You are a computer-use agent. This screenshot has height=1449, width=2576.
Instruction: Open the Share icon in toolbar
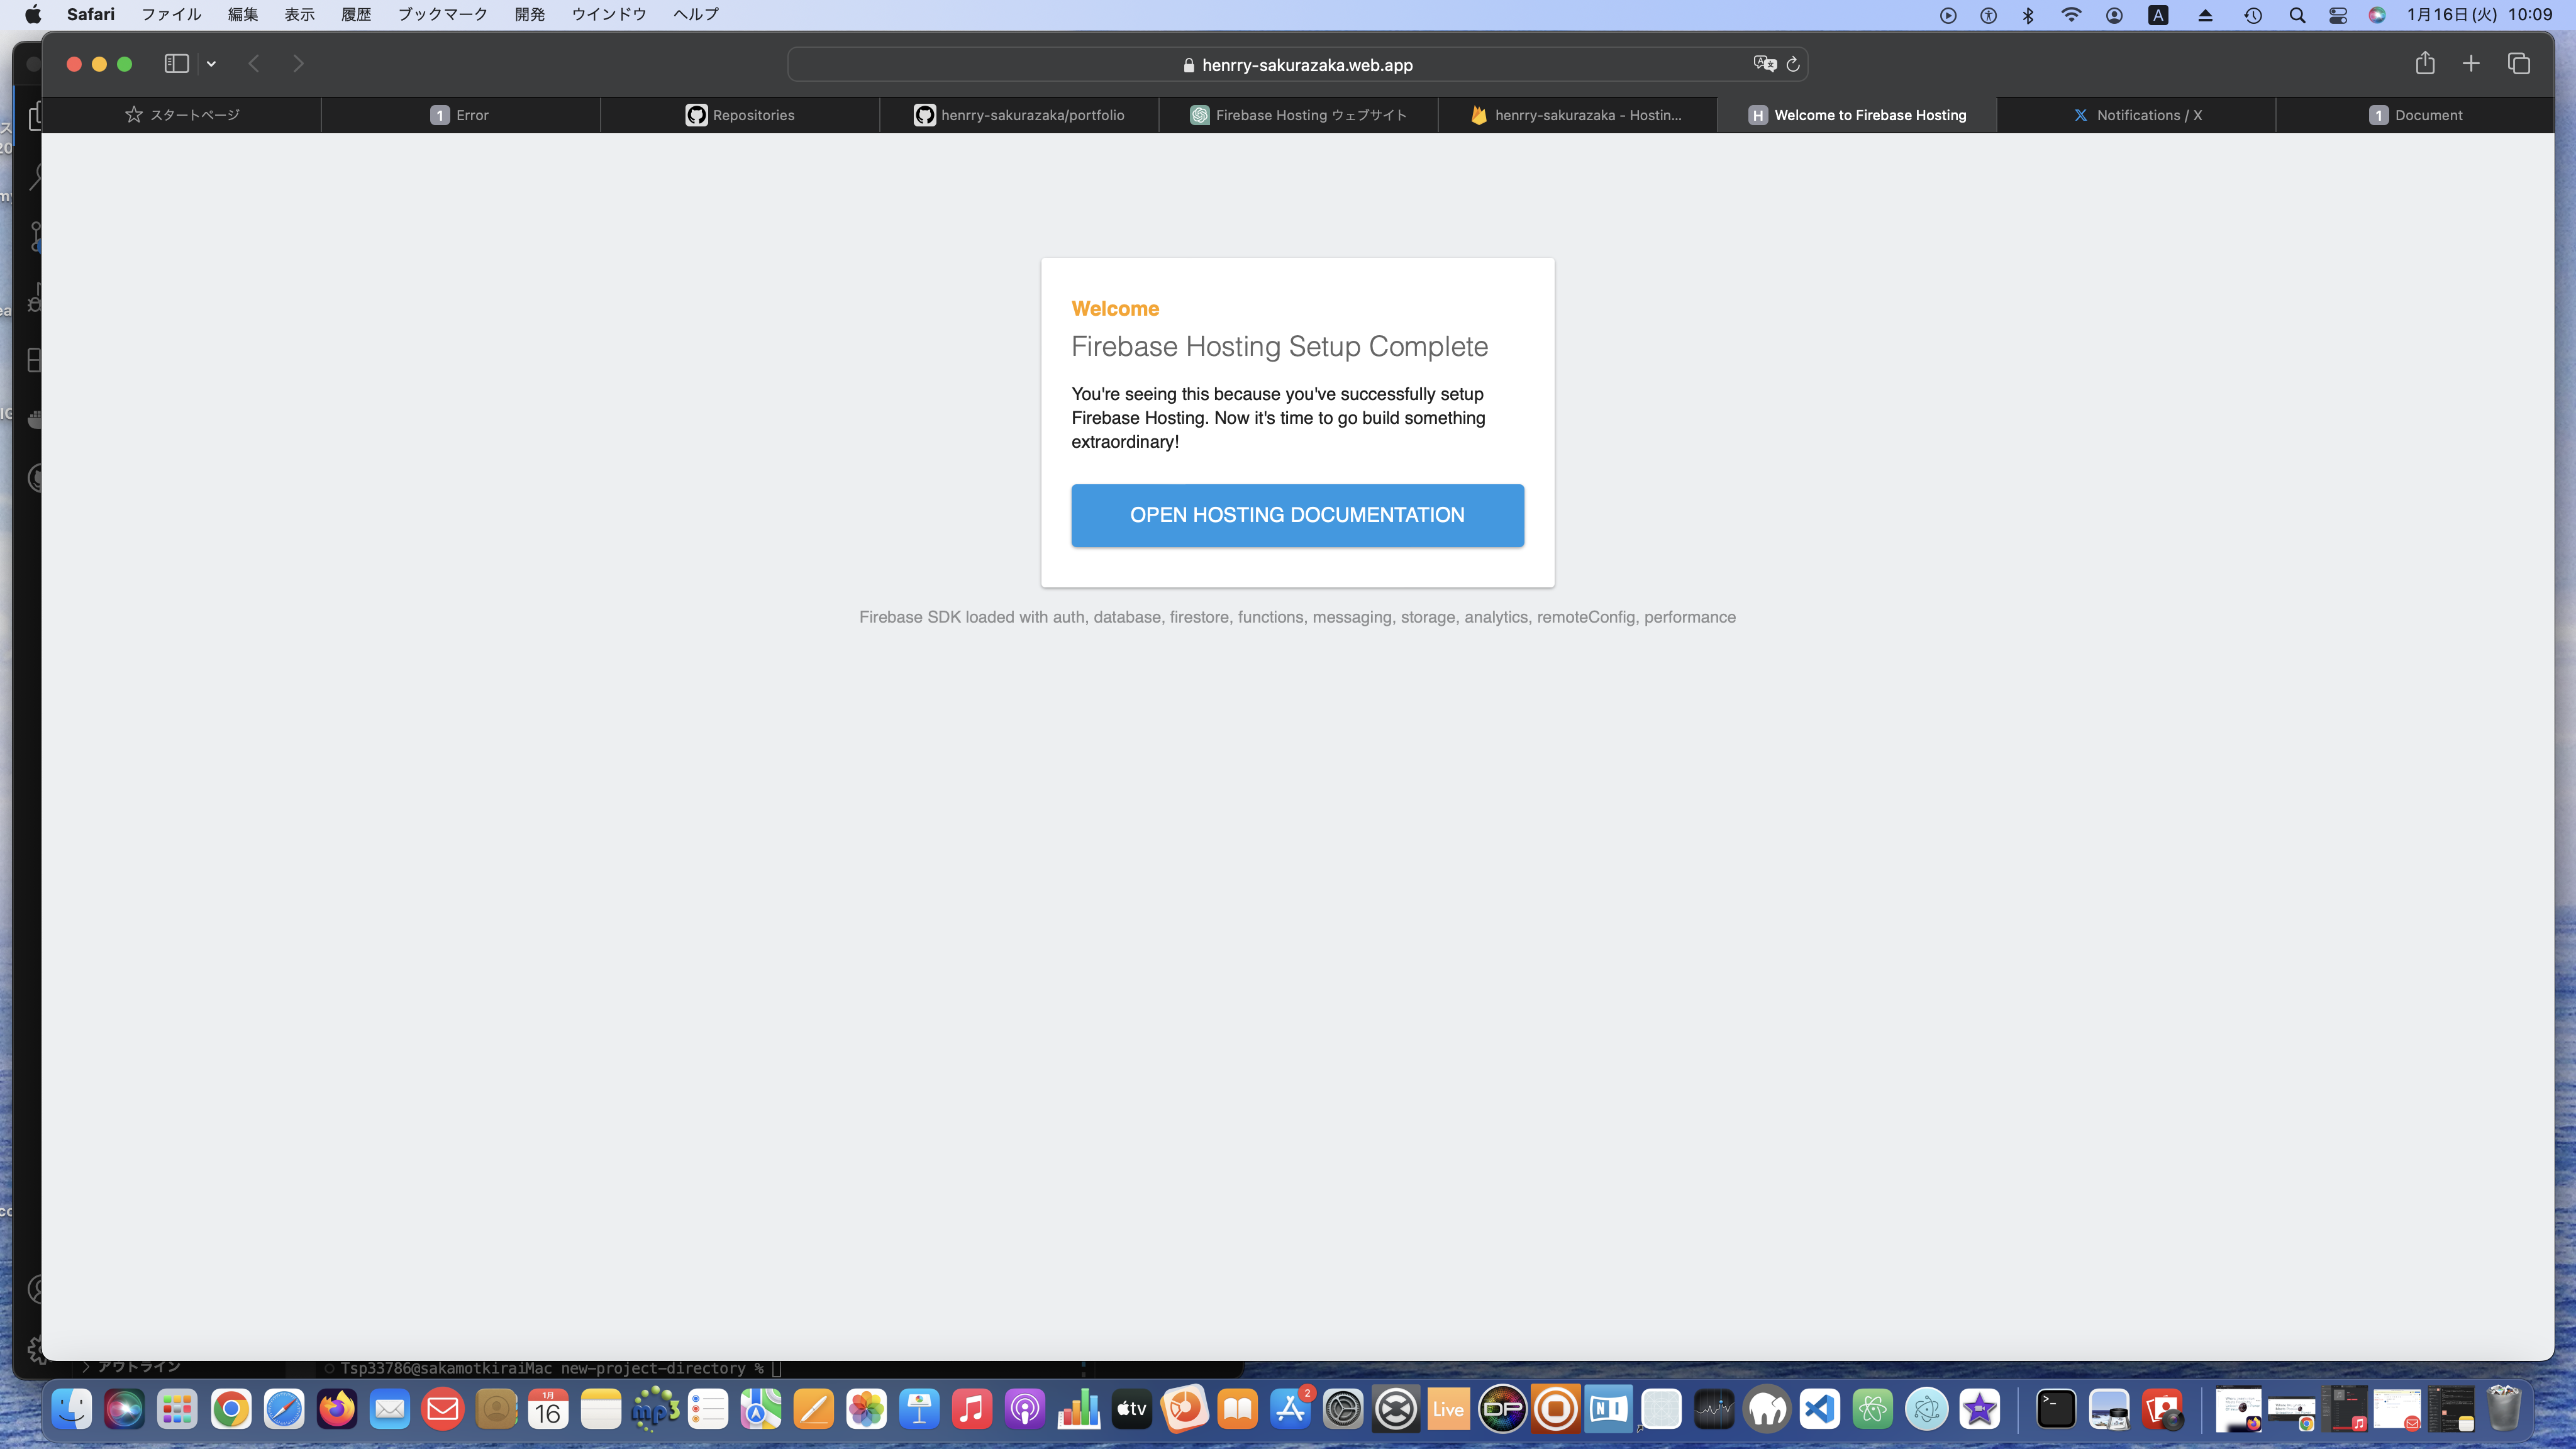pyautogui.click(x=2425, y=63)
